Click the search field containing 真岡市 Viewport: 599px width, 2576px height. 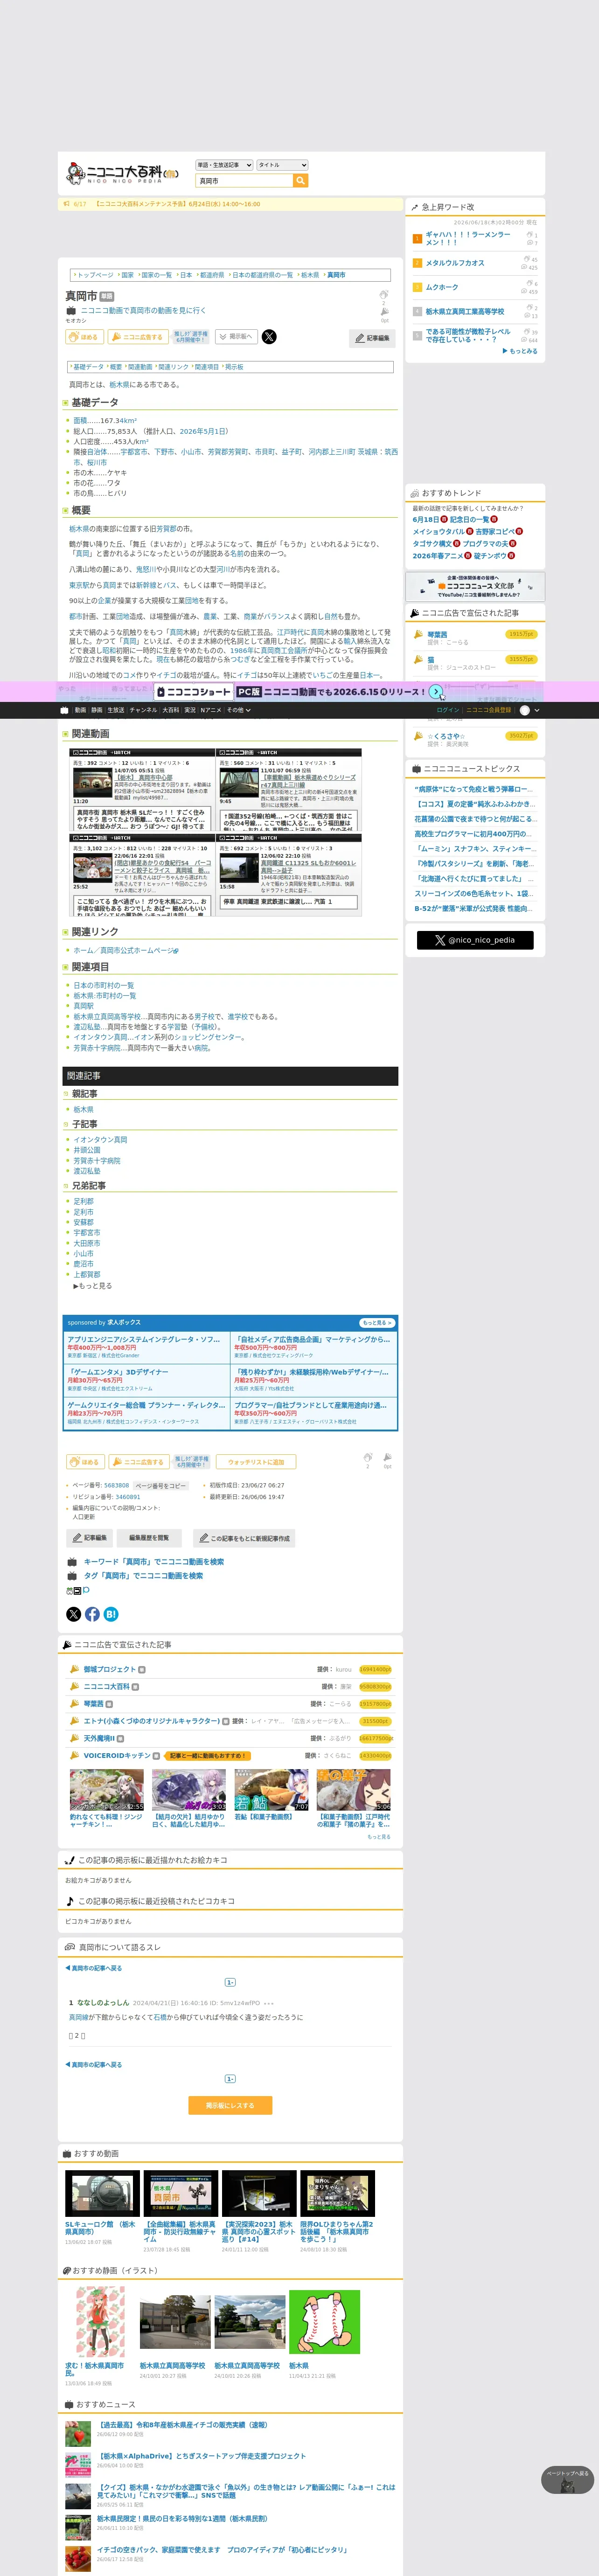point(244,181)
